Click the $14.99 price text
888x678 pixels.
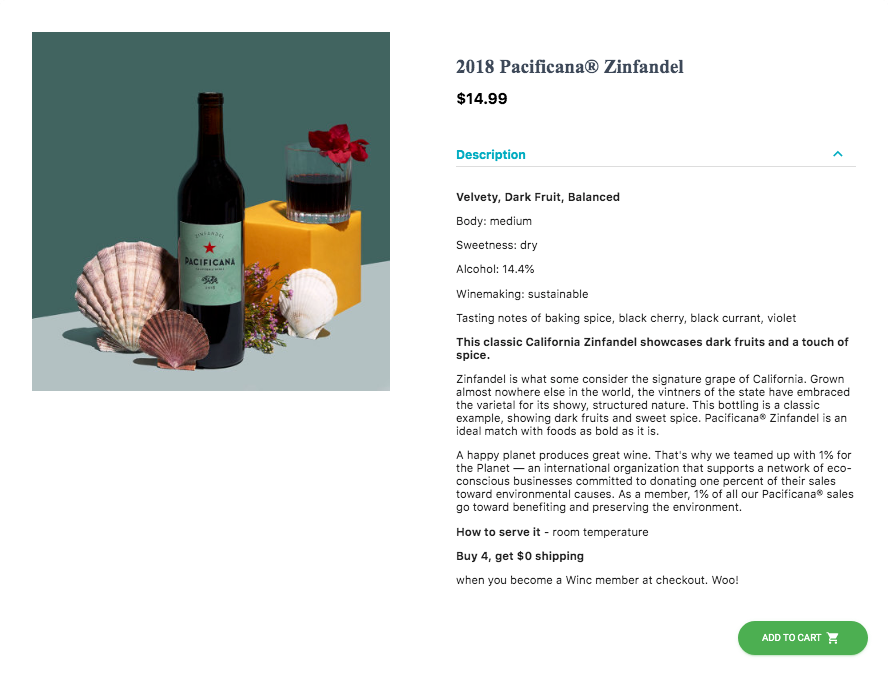coord(482,99)
